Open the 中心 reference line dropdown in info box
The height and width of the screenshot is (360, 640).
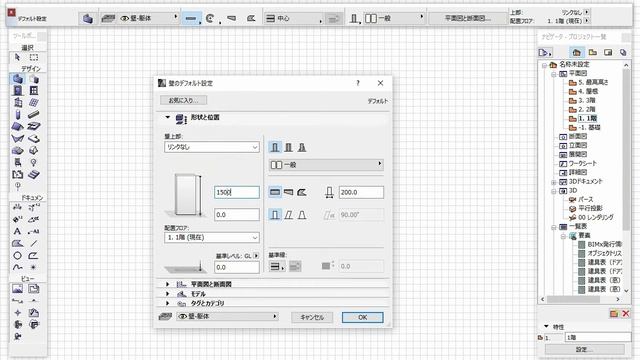(293, 18)
